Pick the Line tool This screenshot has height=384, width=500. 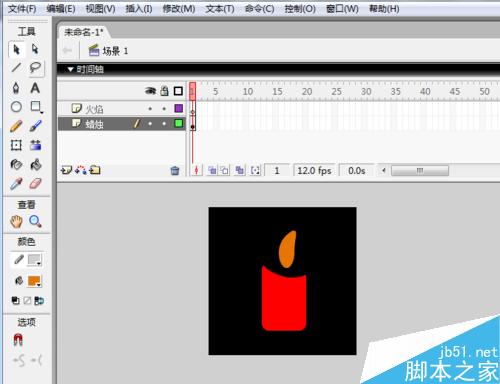(x=16, y=68)
